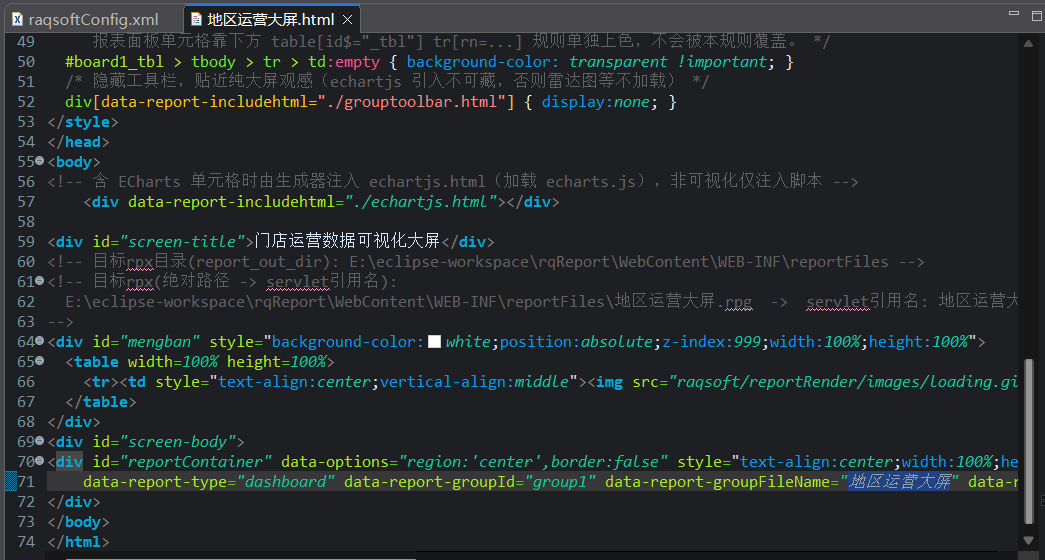Screen dimensions: 1045x560
Task: Collapse the reportContainer div fold on line 70
Action: click(x=40, y=461)
